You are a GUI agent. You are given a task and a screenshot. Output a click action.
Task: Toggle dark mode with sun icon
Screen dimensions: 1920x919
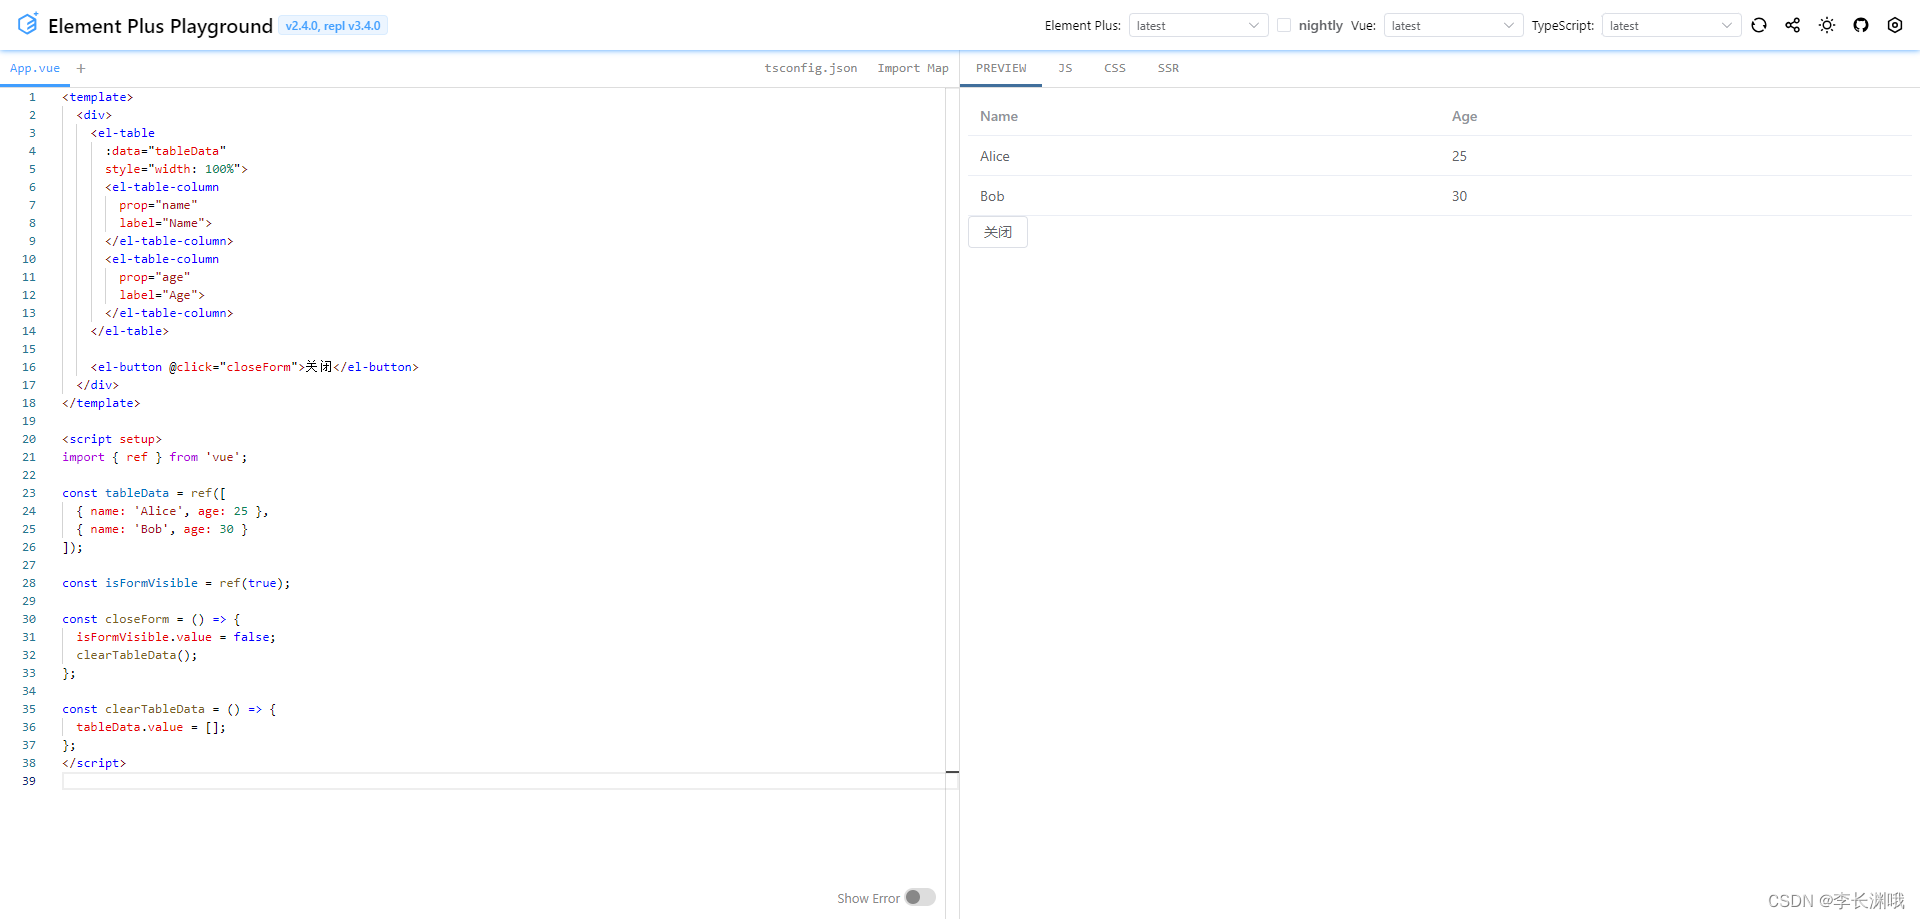[1827, 25]
